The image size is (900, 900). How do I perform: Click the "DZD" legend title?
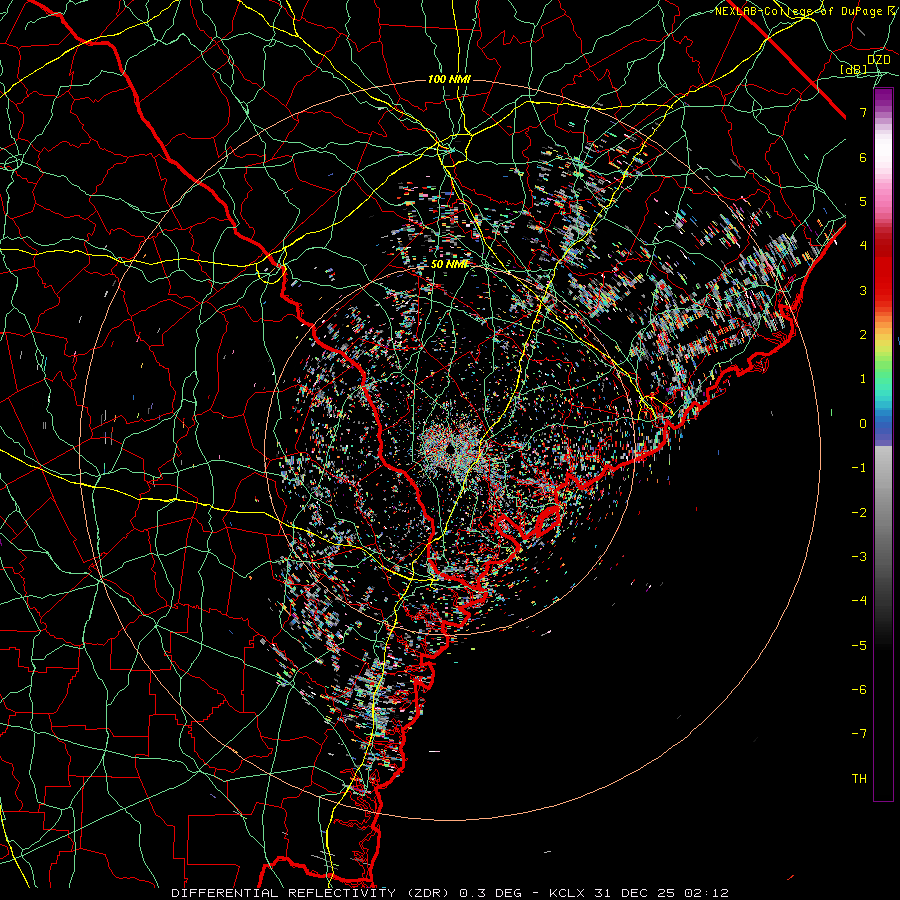coord(878,60)
